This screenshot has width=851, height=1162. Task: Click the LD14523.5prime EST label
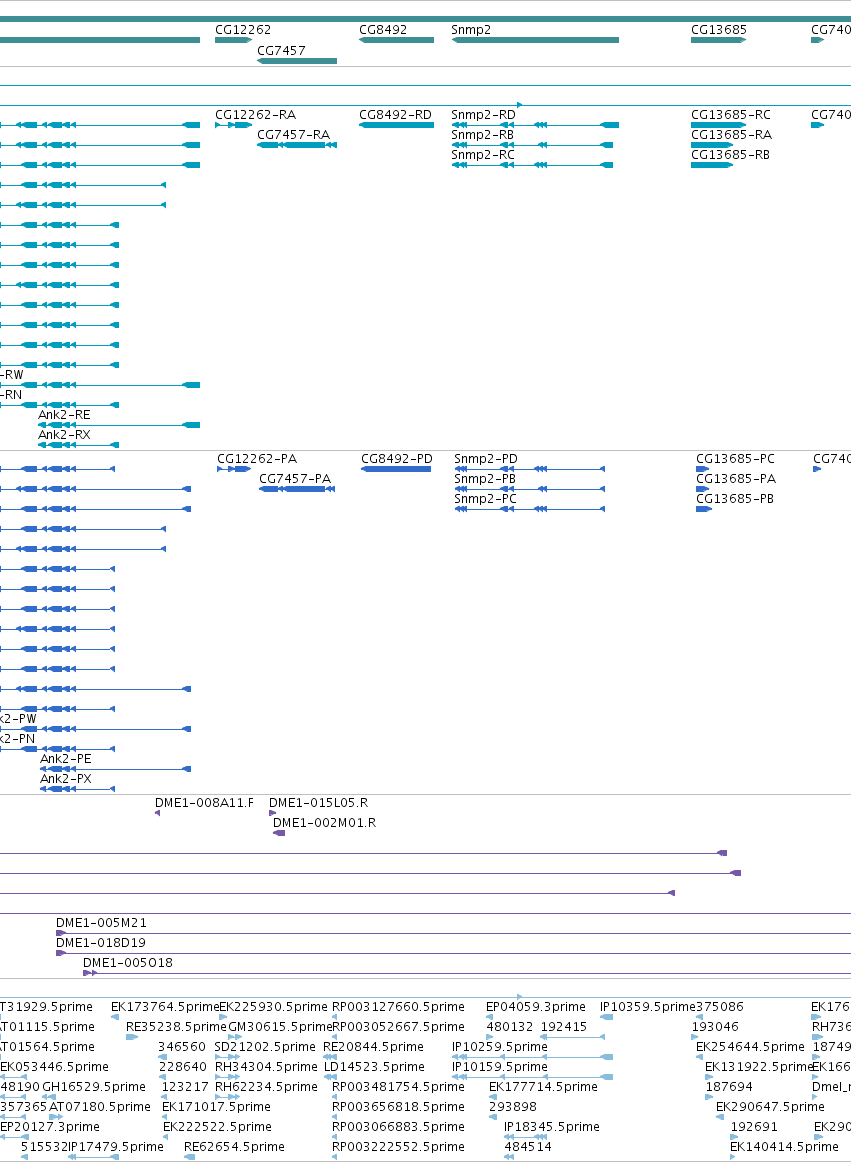[374, 1067]
